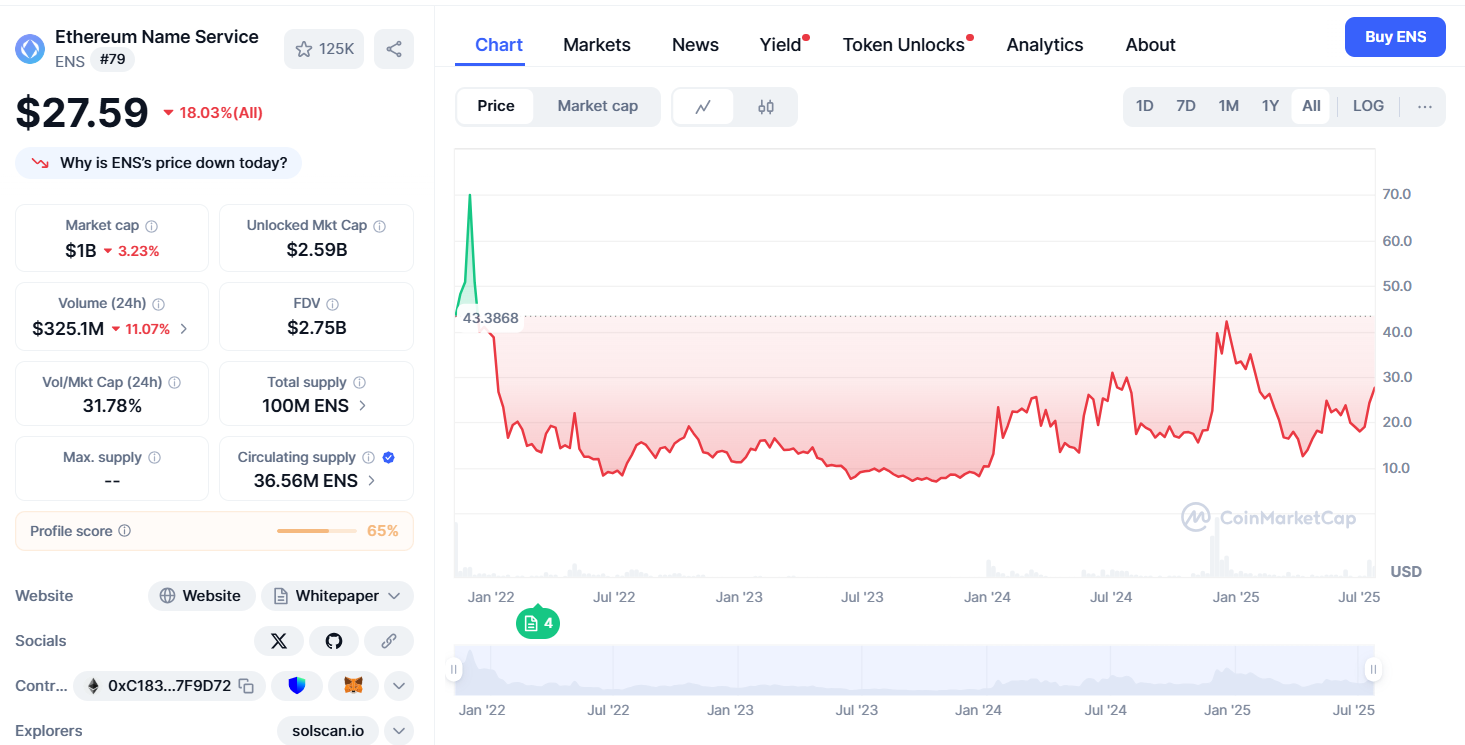Expand Circulating supply 36.56M ENS arrow
Viewport: 1465px width, 745px height.
point(371,481)
